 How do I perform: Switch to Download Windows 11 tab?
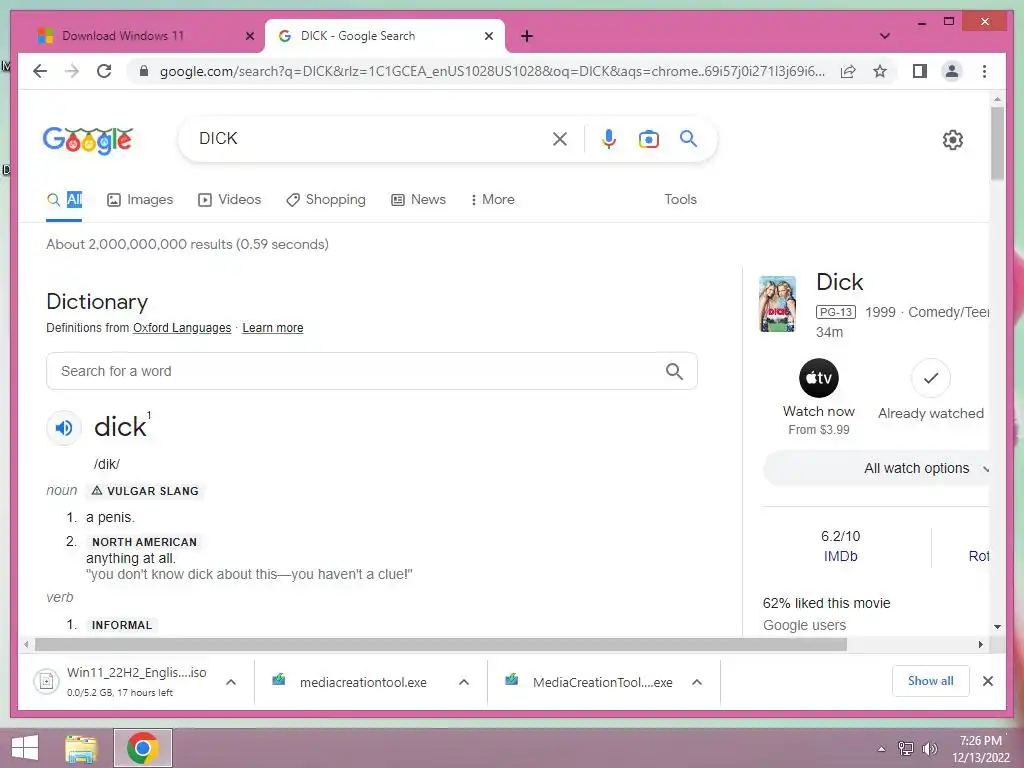(x=136, y=36)
